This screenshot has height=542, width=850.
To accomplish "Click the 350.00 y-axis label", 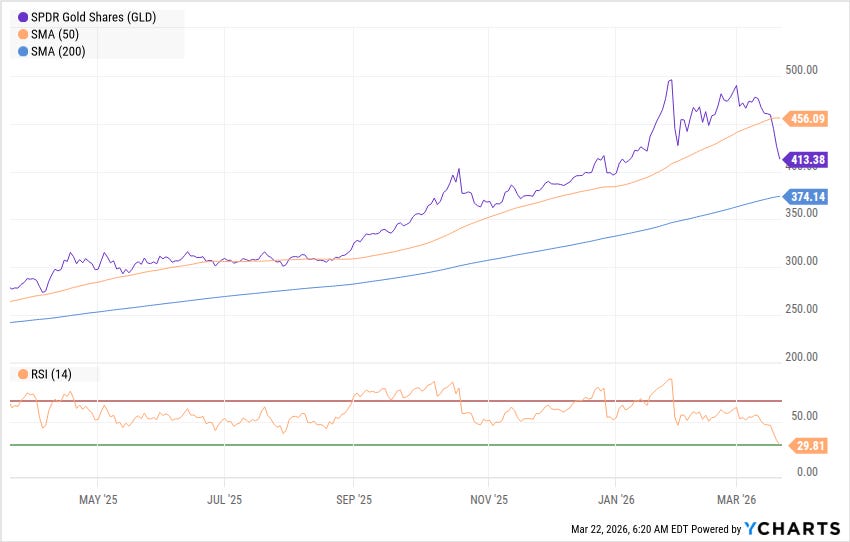I will coord(801,213).
